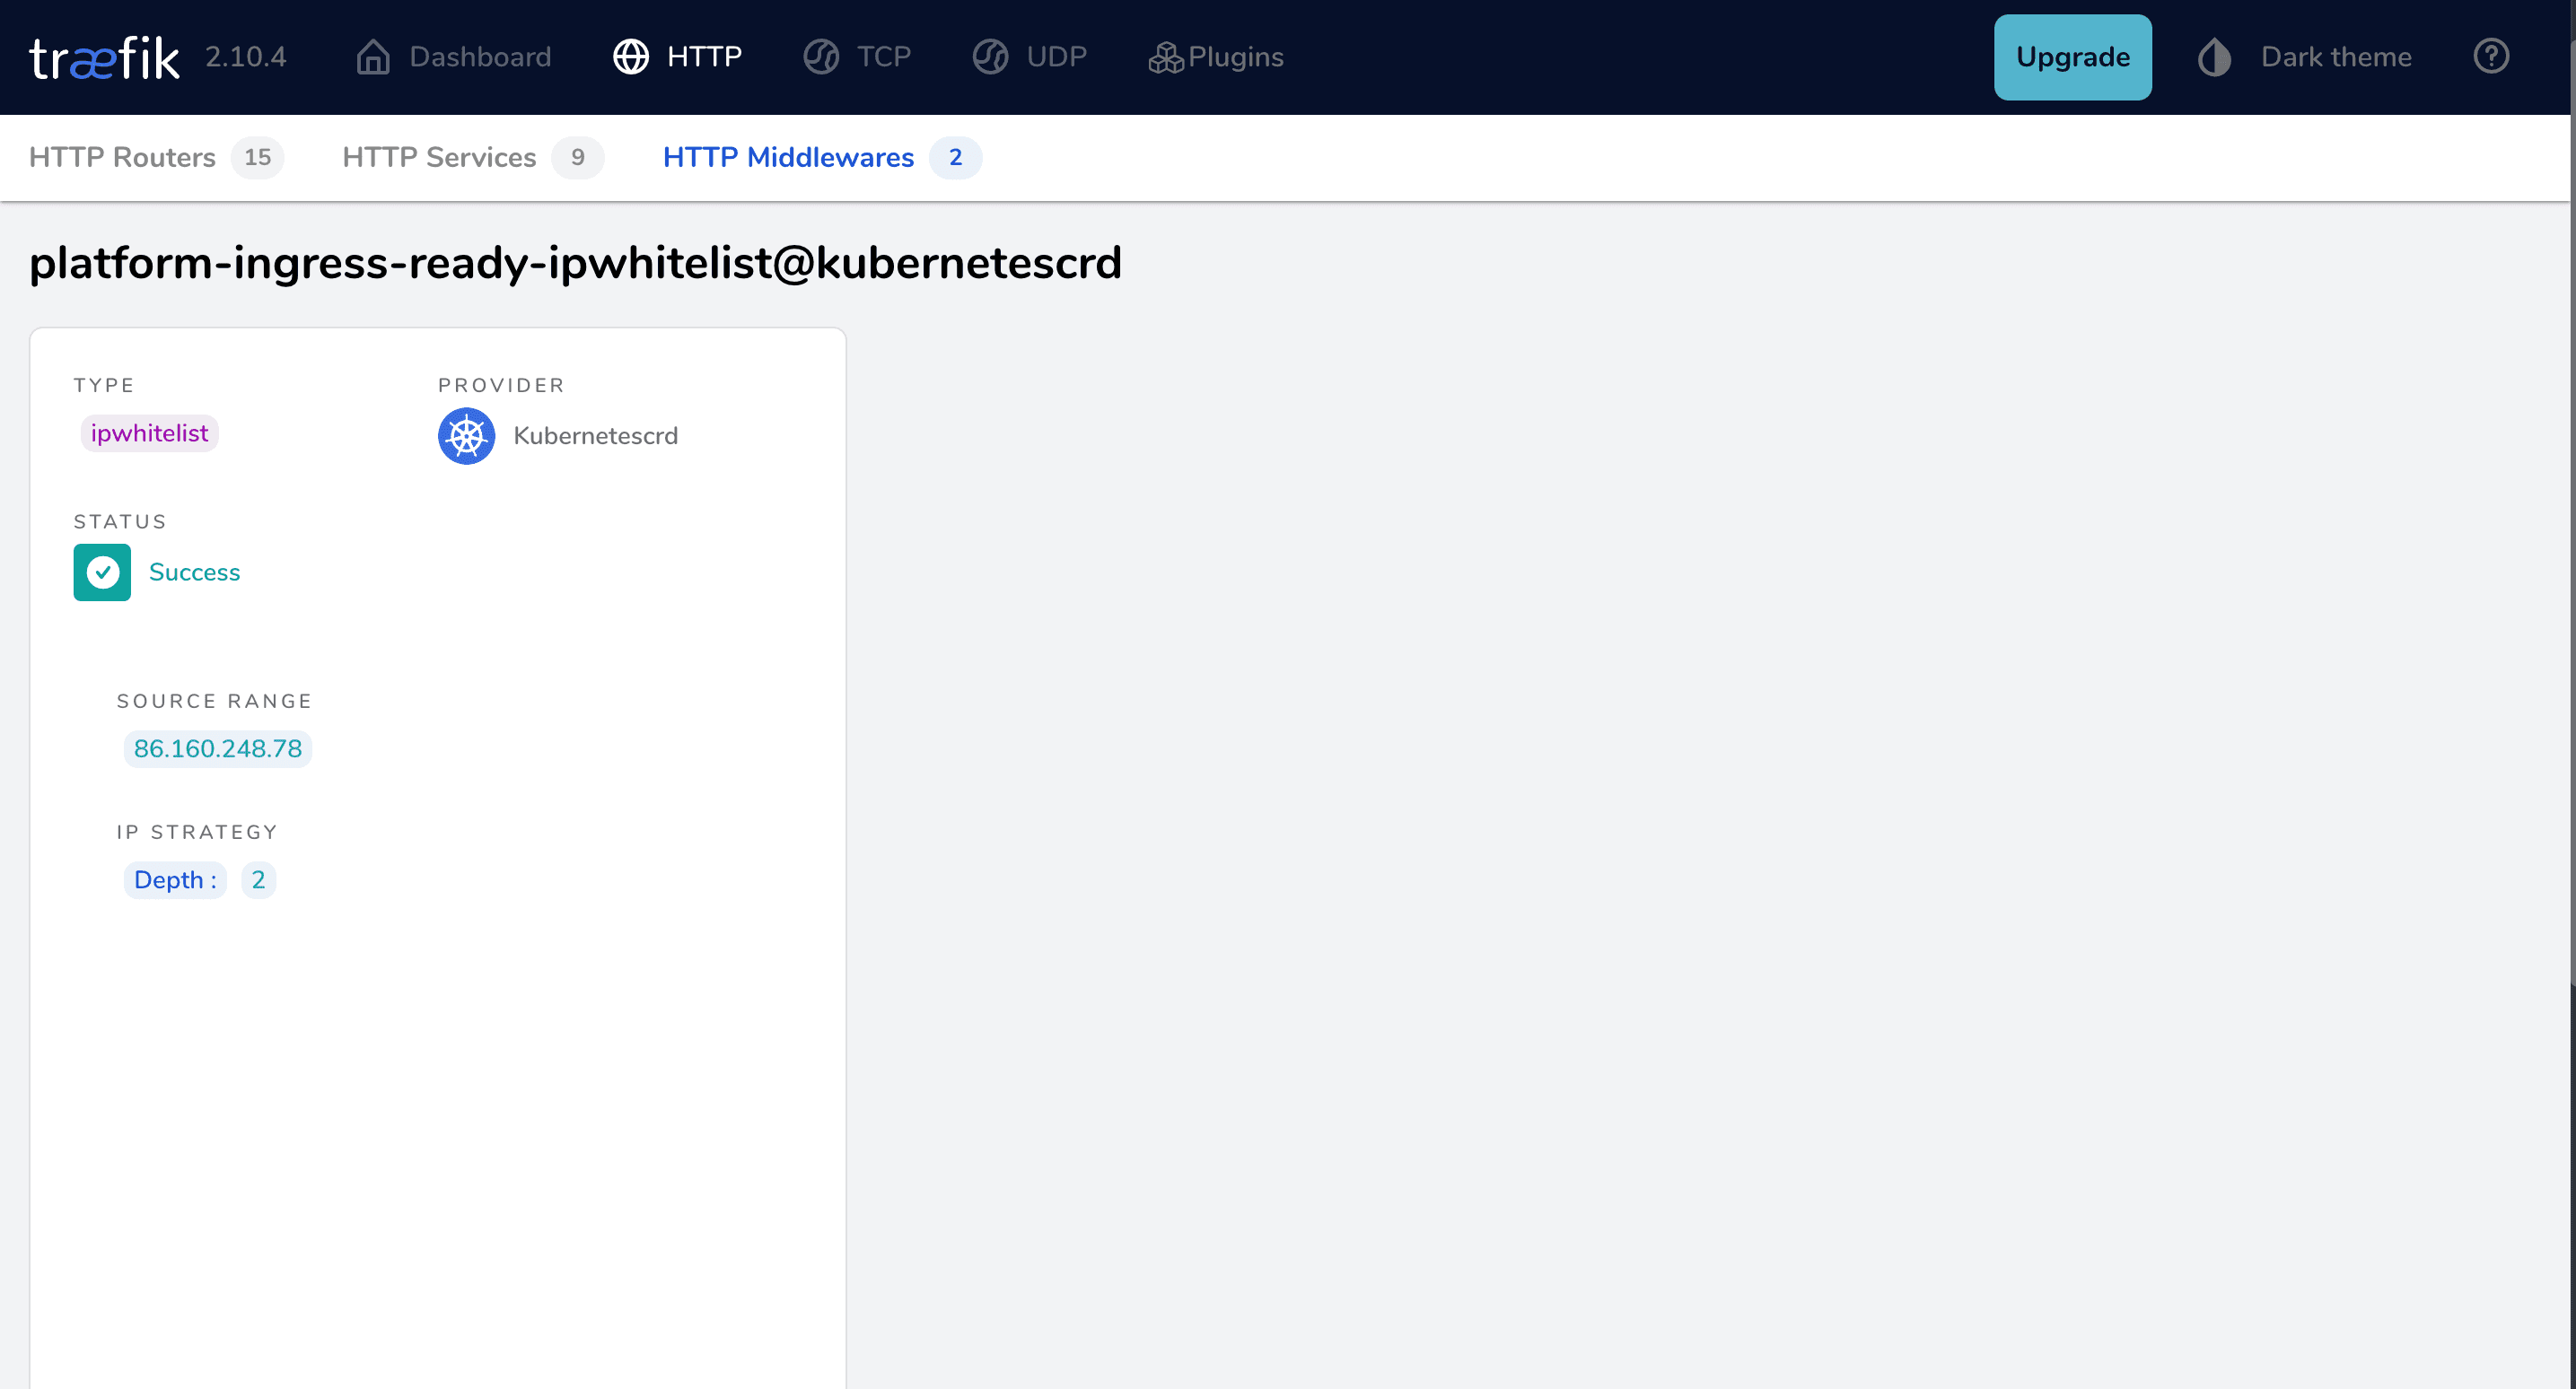Switch to the HTTP Routers tab
This screenshot has width=2576, height=1389.
click(122, 157)
